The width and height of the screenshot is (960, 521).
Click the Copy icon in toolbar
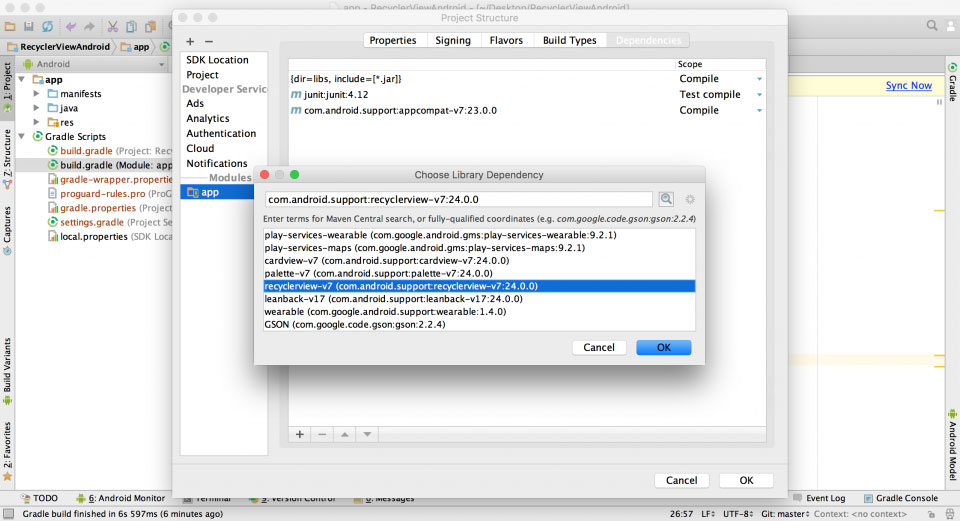[131, 26]
